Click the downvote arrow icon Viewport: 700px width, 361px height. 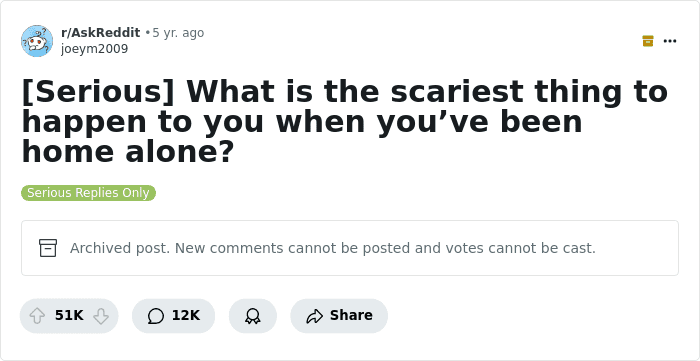[101, 316]
